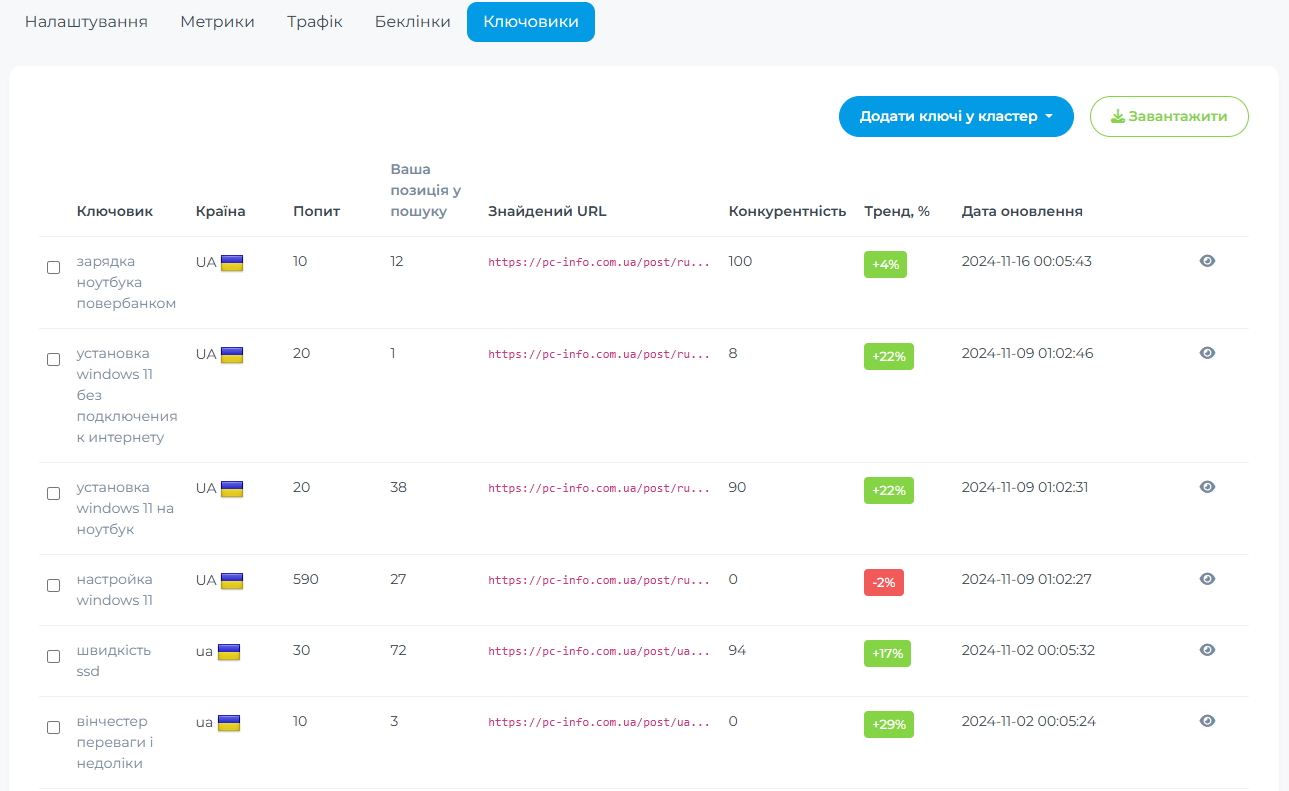The width and height of the screenshot is (1289, 791).
Task: Click eye icon for установка windows 11 на ноутбук row
Action: 1207,487
